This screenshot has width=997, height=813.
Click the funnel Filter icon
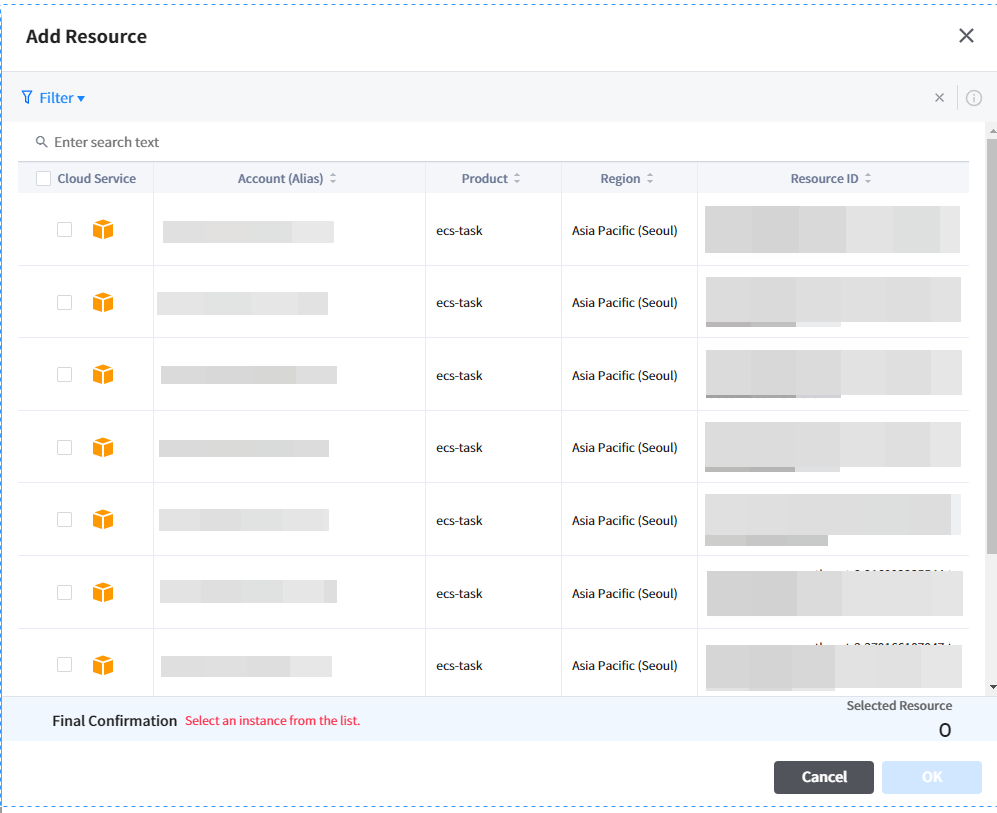(x=27, y=98)
